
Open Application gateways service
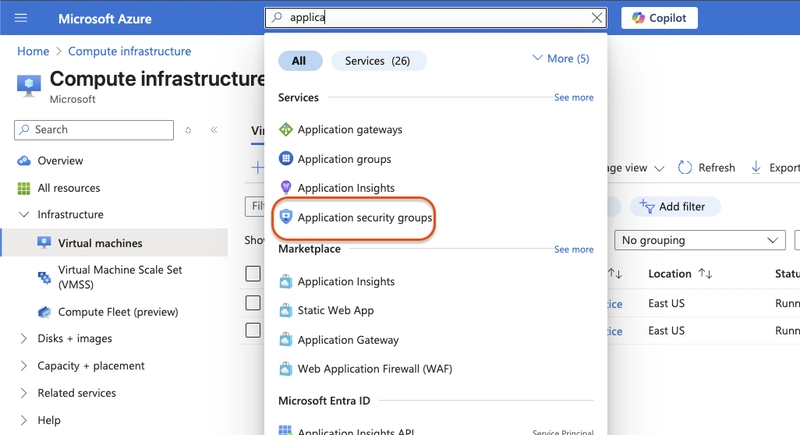350,130
